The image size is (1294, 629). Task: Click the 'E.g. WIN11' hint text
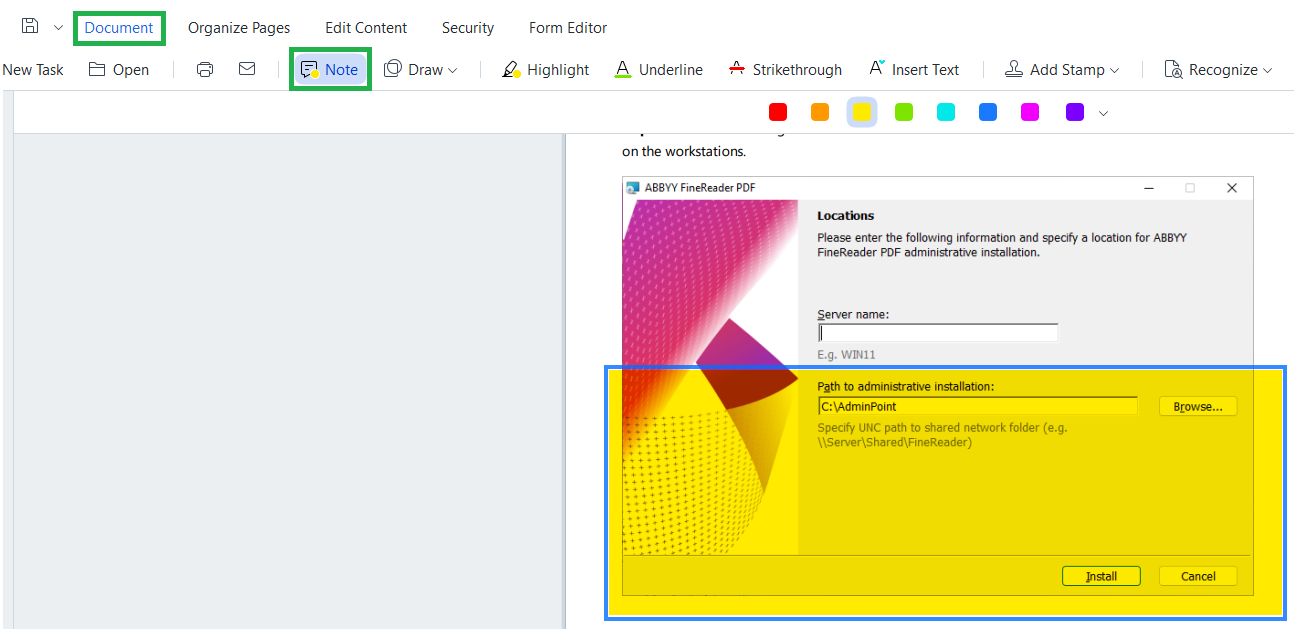[x=846, y=354]
